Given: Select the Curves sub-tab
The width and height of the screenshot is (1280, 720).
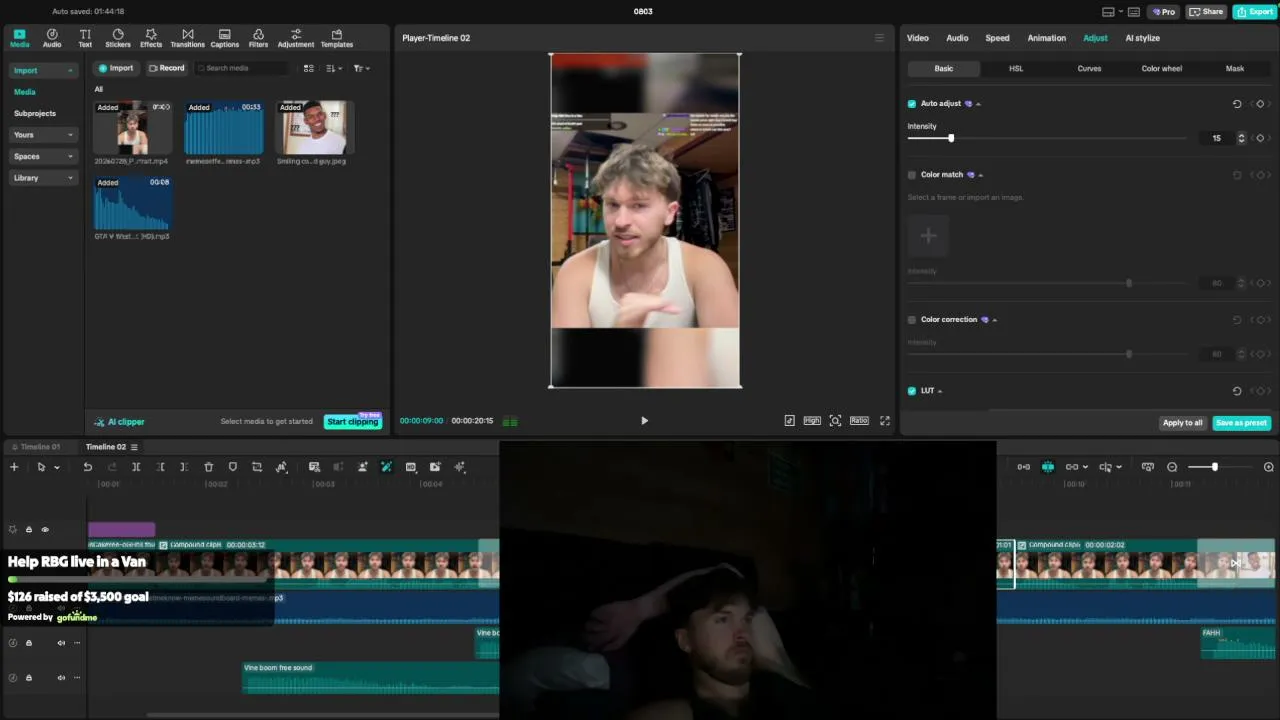Looking at the screenshot, I should (x=1089, y=69).
